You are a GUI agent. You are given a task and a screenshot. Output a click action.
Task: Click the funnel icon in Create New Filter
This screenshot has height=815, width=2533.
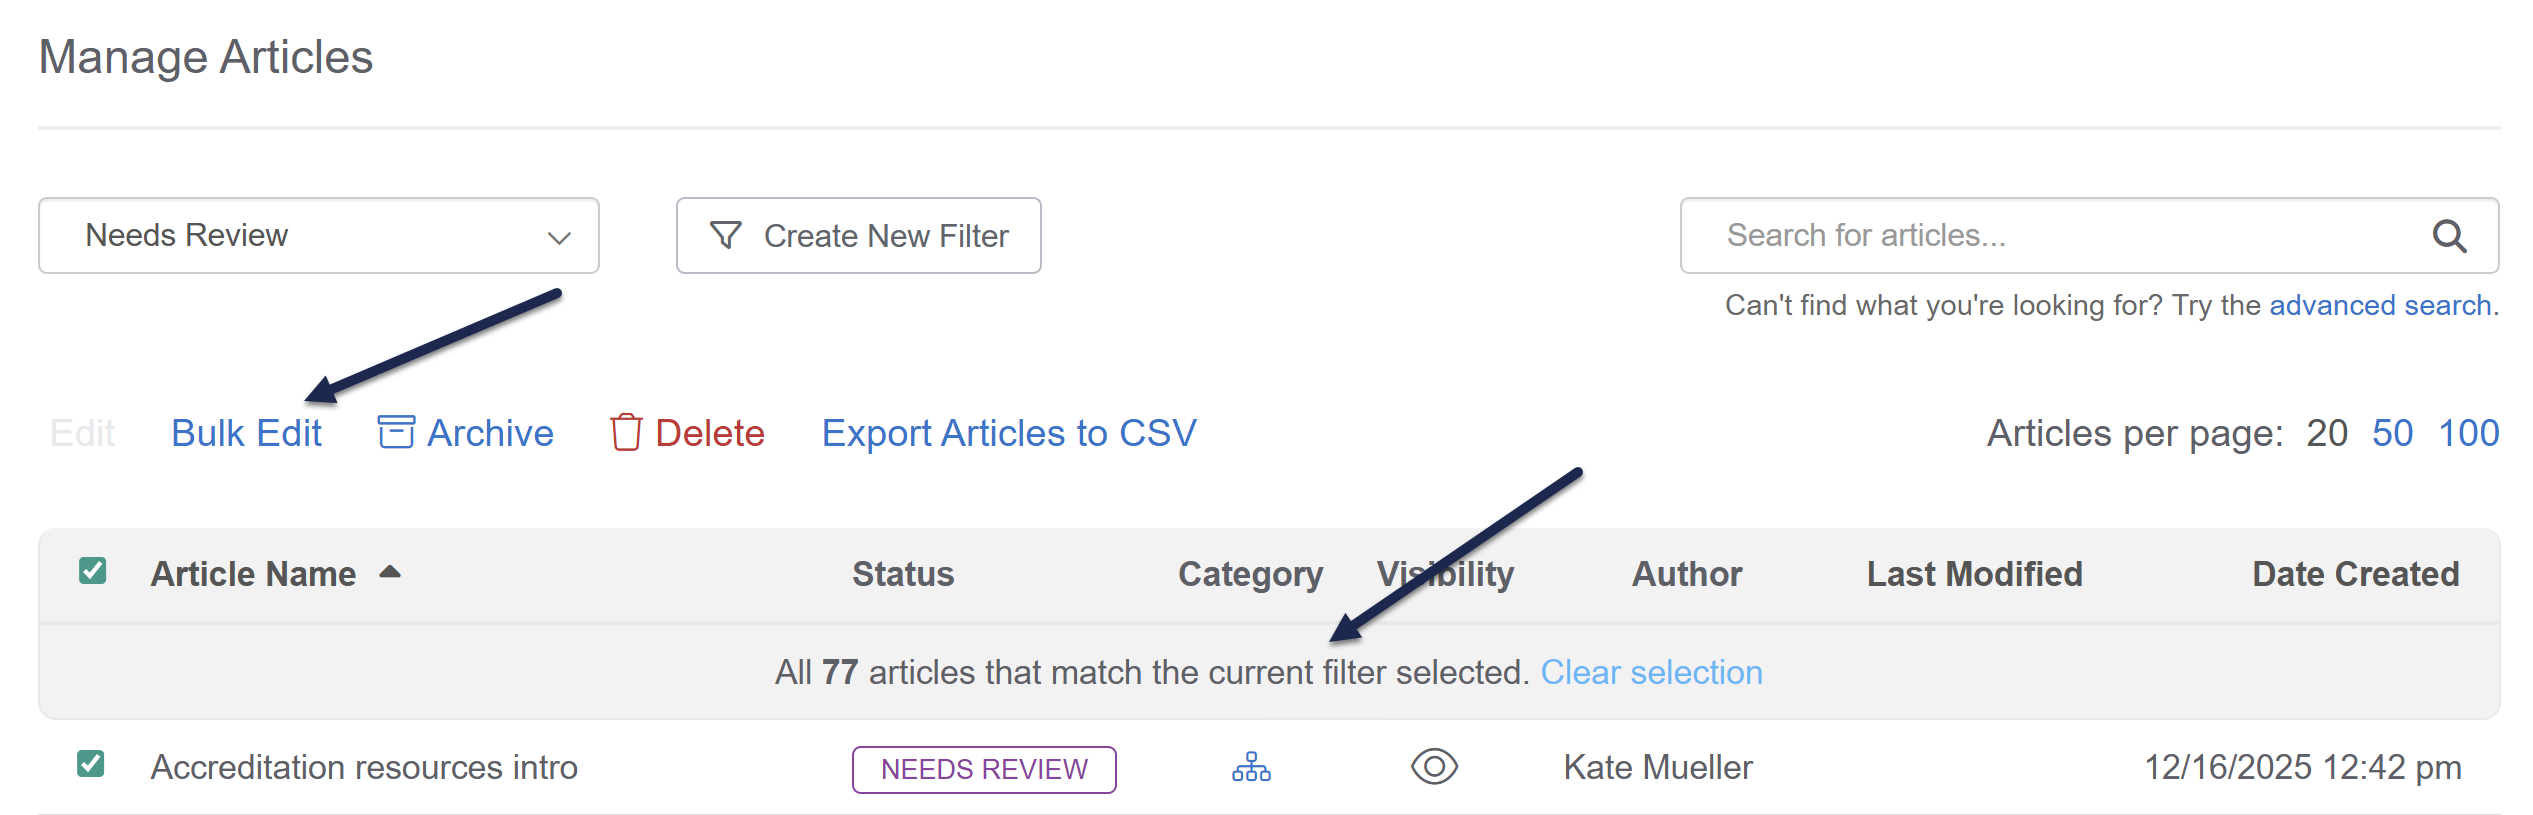tap(726, 236)
